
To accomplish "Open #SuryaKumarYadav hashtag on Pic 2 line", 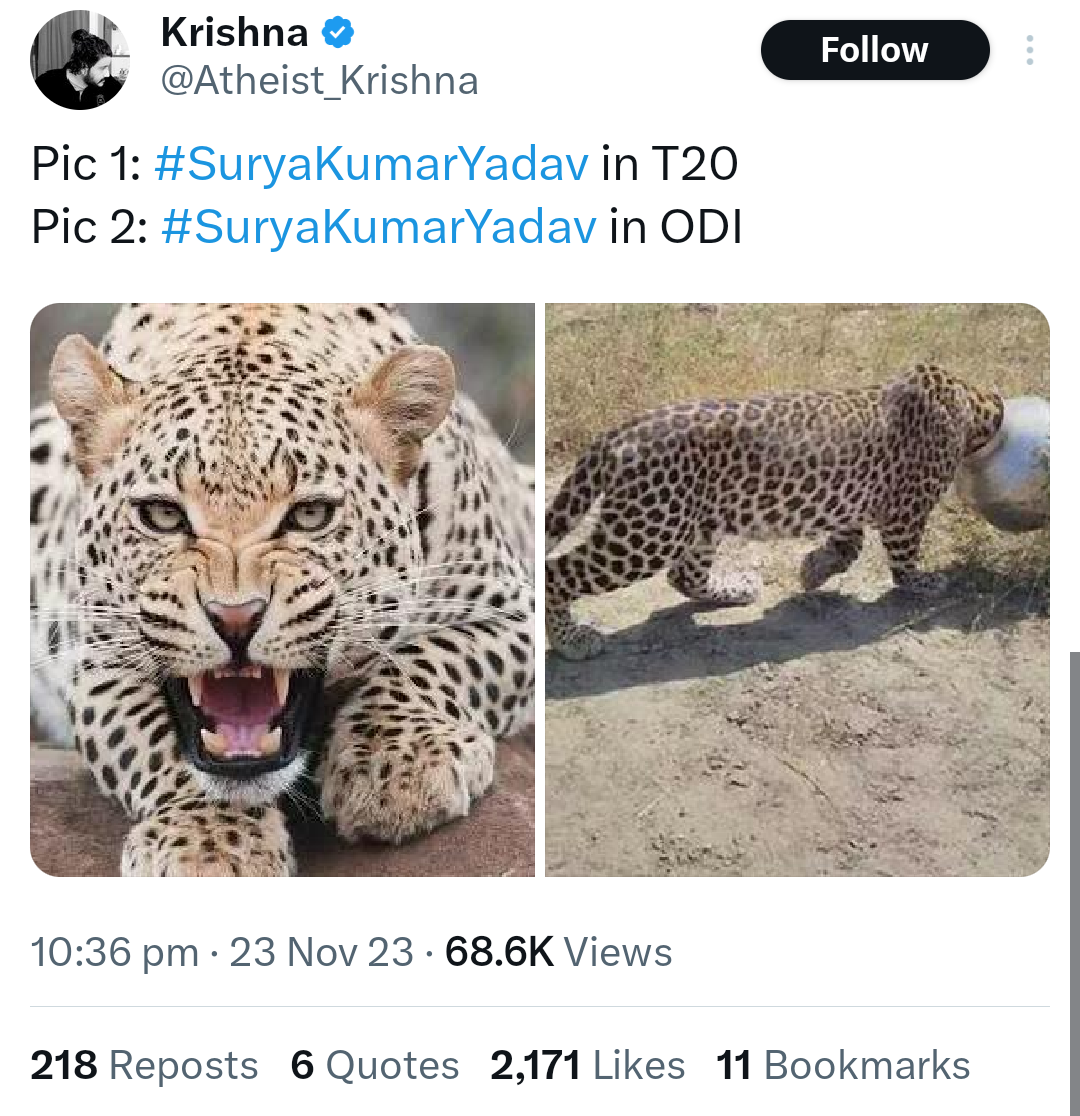I will point(377,227).
